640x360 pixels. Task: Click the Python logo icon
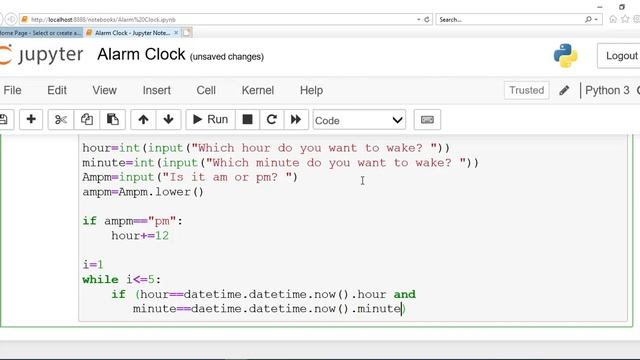point(565,56)
